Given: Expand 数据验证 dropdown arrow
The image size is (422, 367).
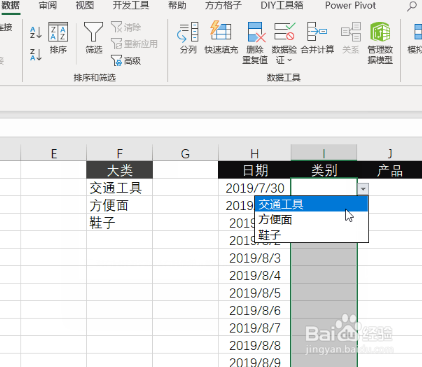Looking at the screenshot, I should click(289, 60).
